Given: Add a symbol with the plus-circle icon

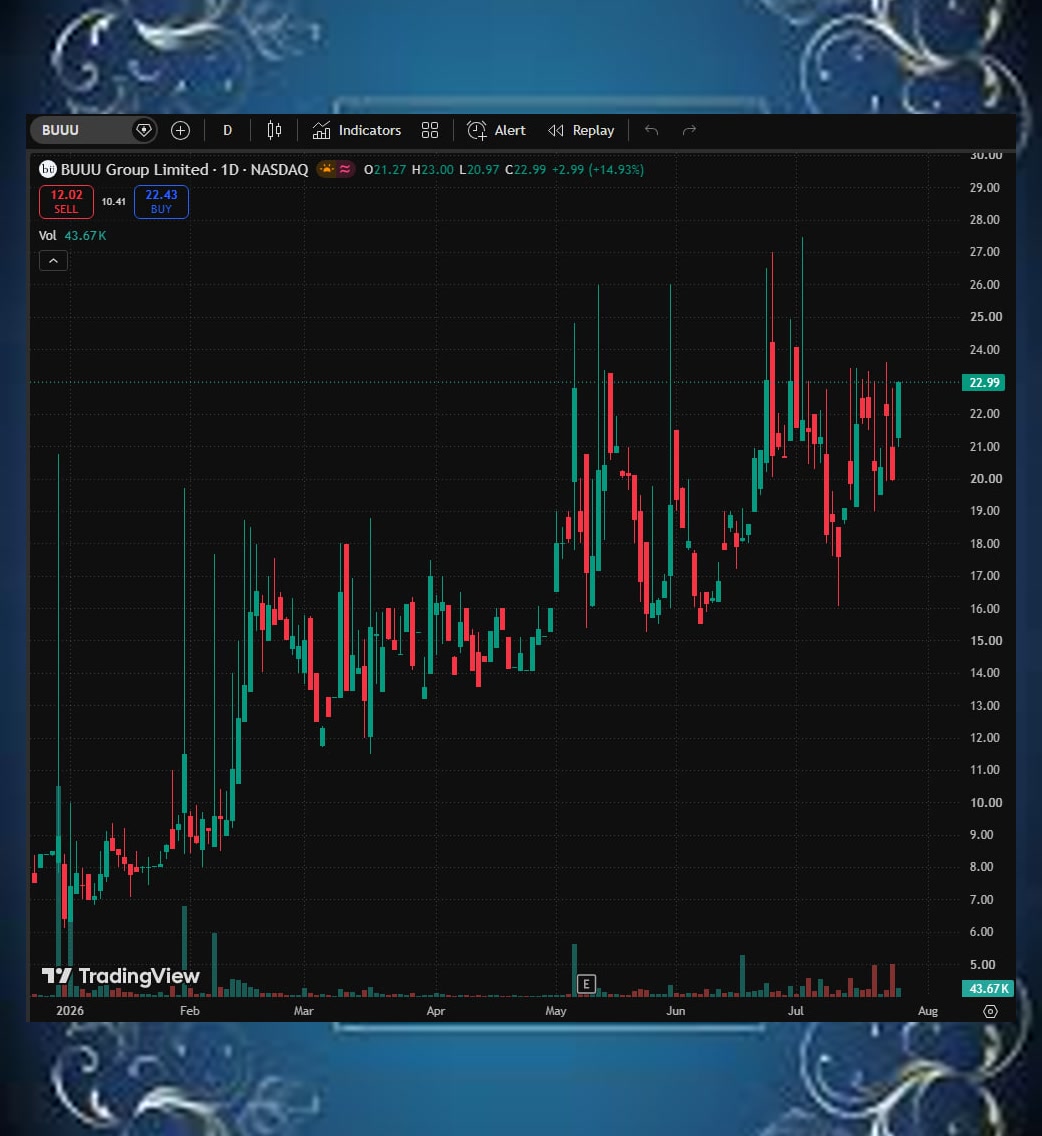Looking at the screenshot, I should click(180, 130).
